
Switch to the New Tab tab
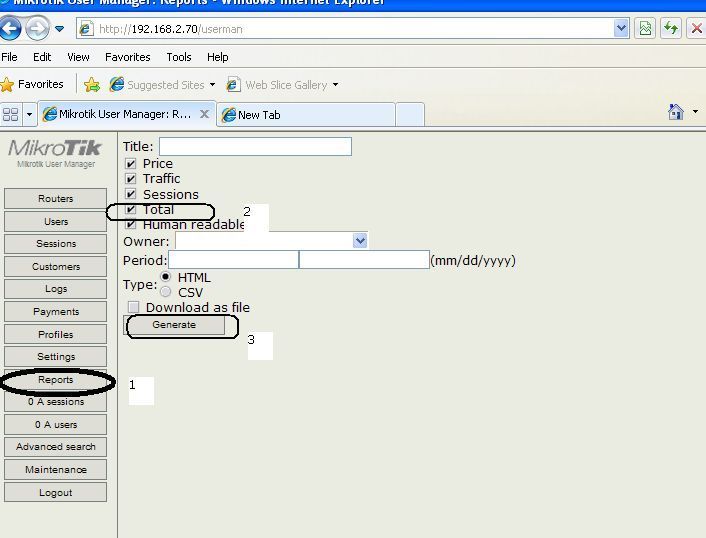[x=305, y=115]
